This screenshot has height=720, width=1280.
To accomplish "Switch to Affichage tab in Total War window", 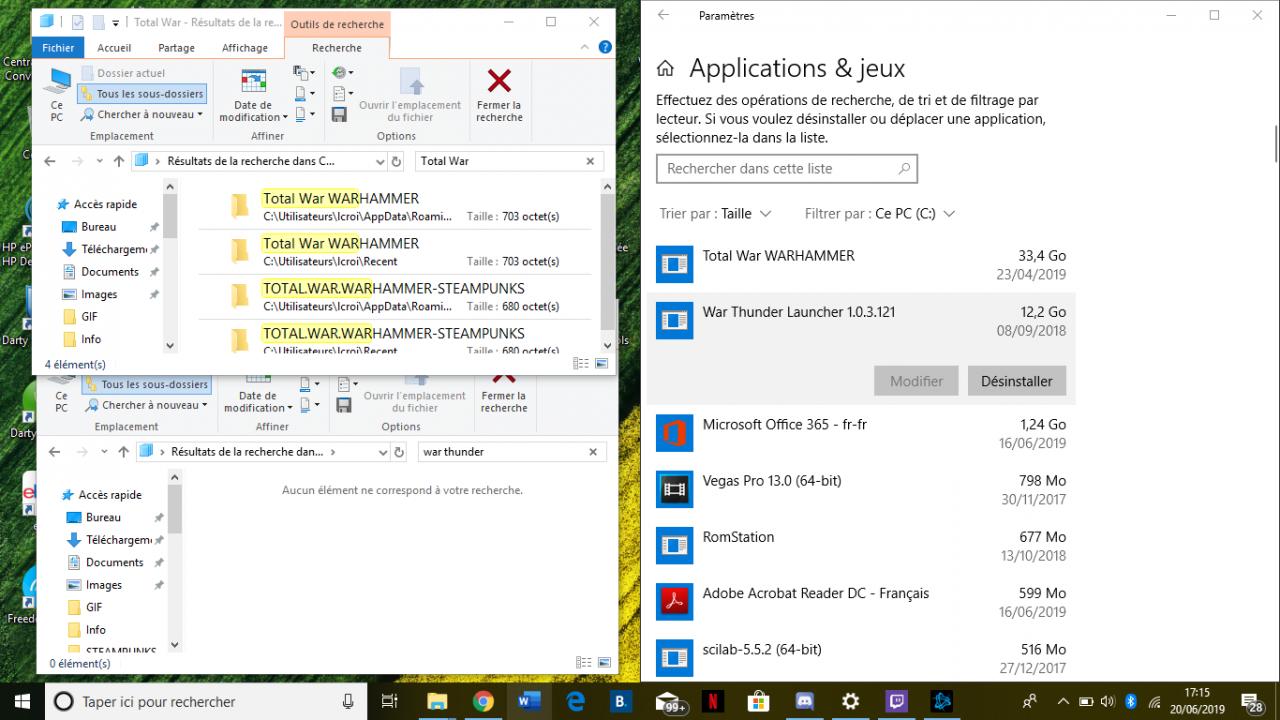I will (x=245, y=48).
